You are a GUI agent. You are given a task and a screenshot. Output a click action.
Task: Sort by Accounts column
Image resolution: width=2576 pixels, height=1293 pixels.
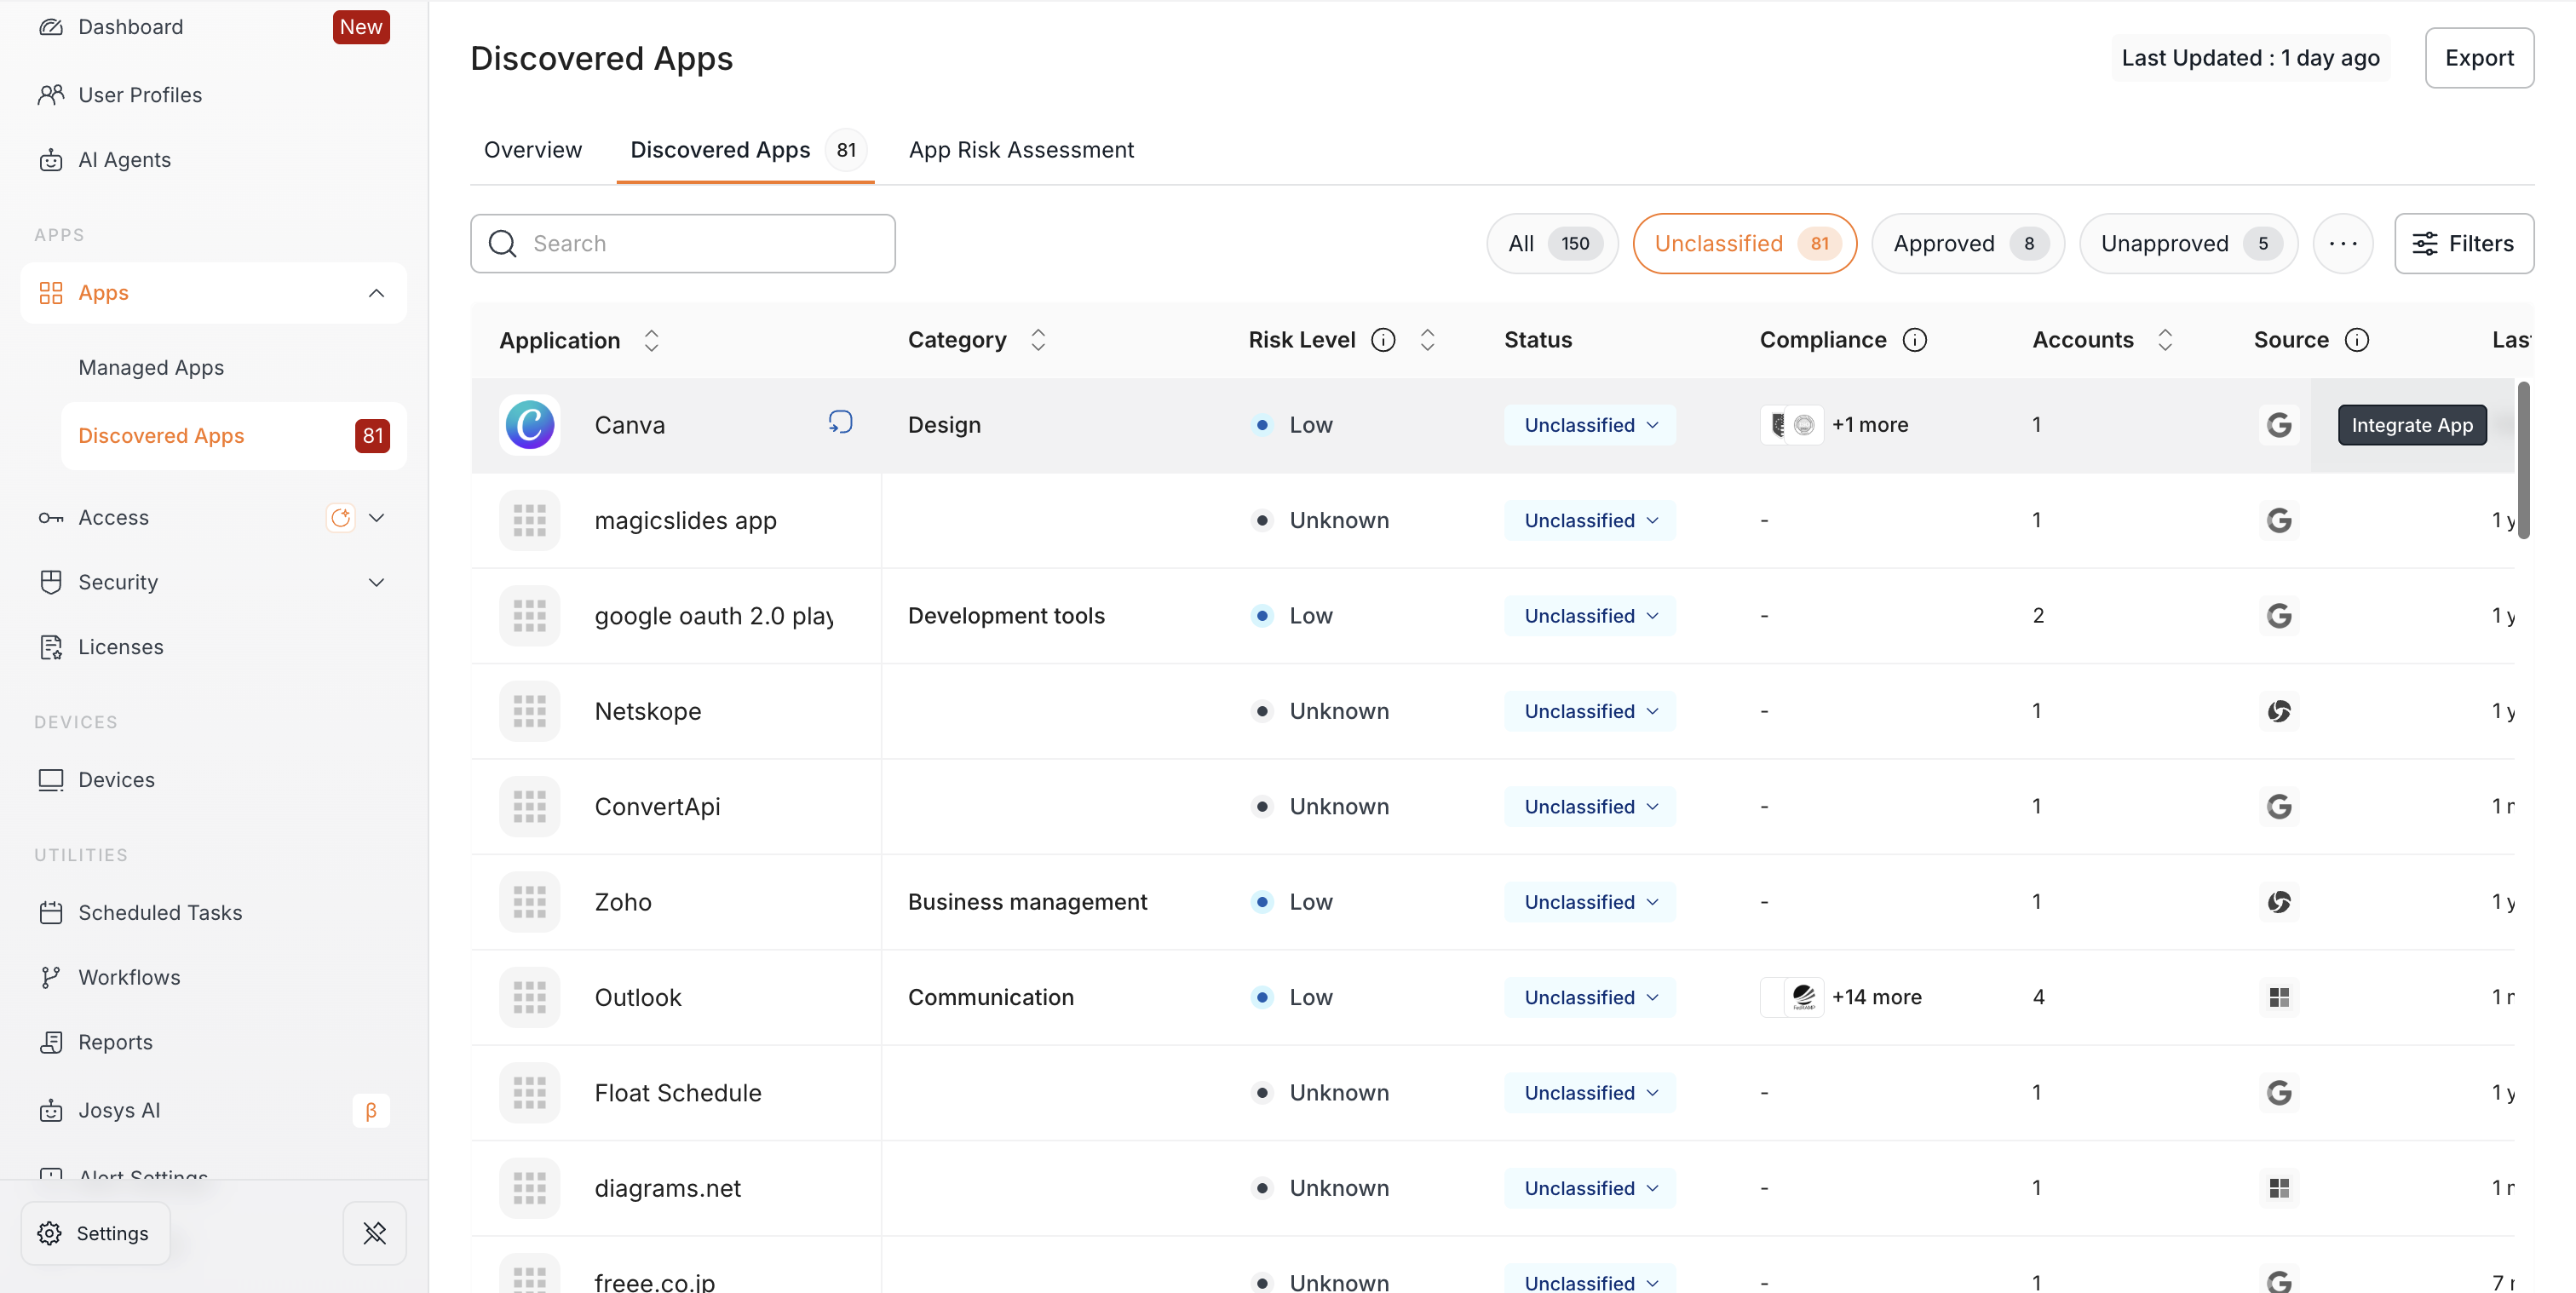[2165, 340]
